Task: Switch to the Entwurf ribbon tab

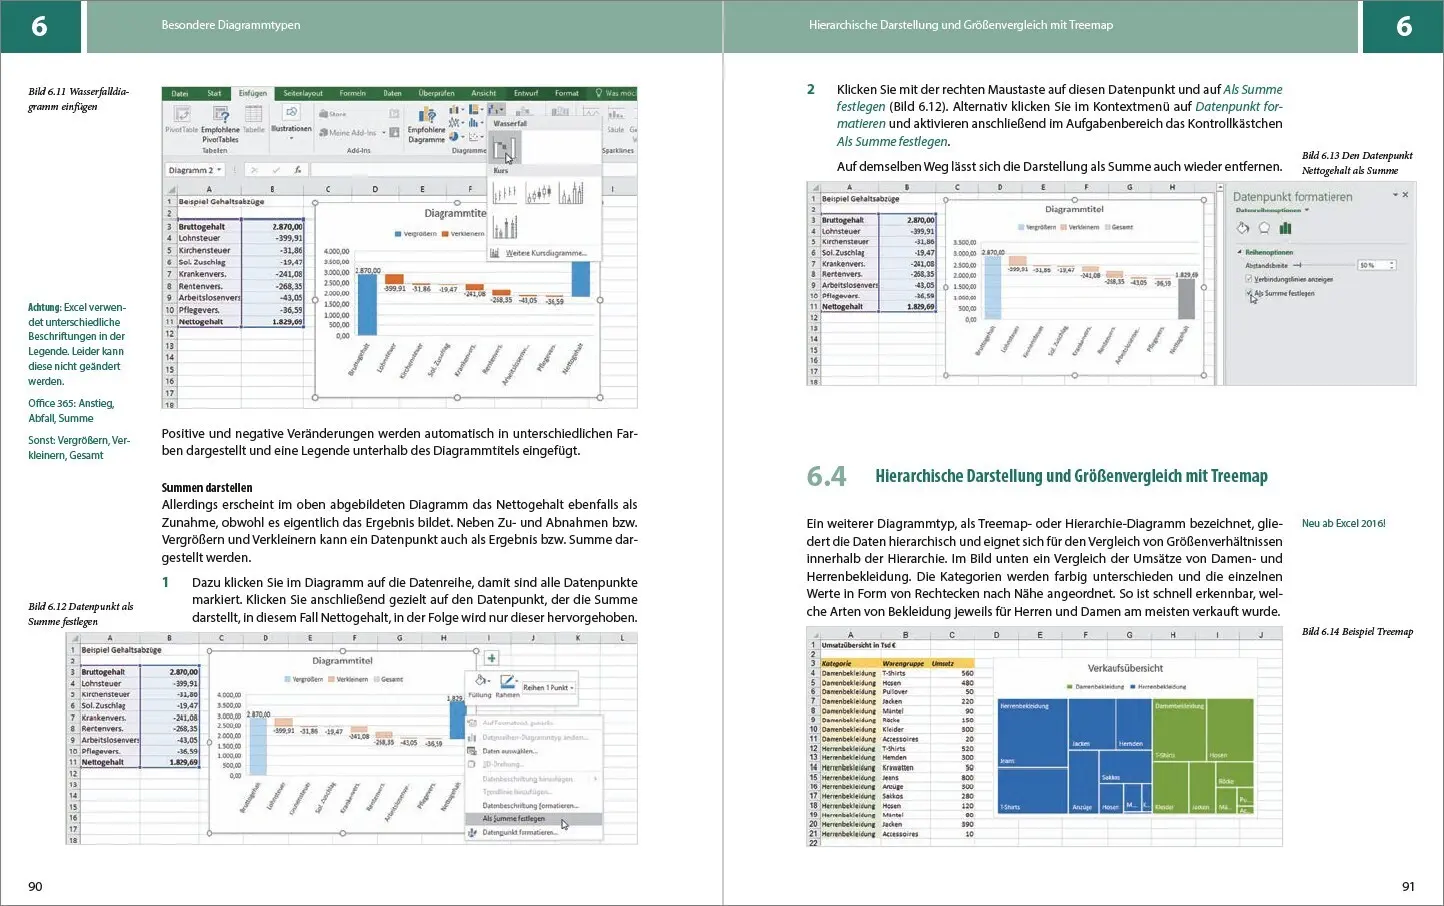Action: pos(526,93)
